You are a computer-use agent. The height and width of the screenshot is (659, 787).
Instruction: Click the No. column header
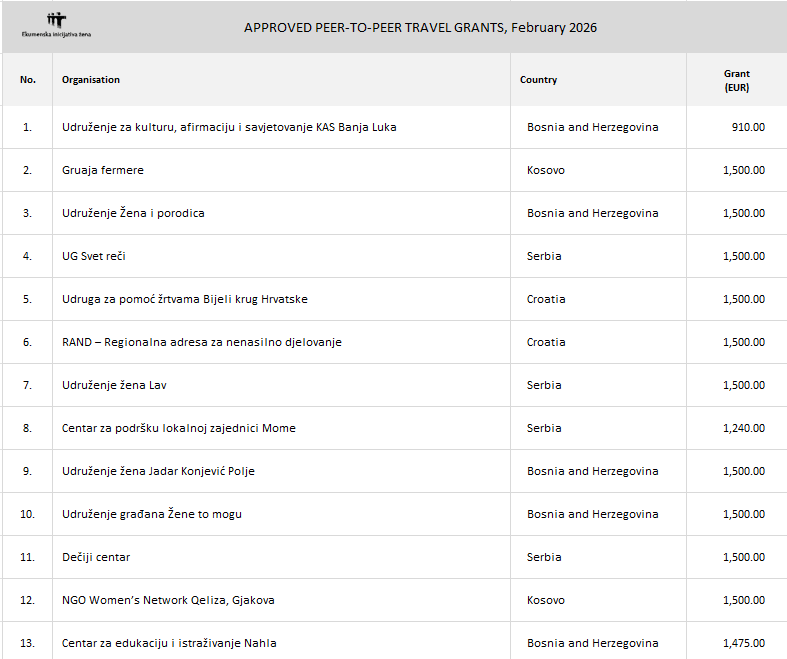click(x=27, y=80)
